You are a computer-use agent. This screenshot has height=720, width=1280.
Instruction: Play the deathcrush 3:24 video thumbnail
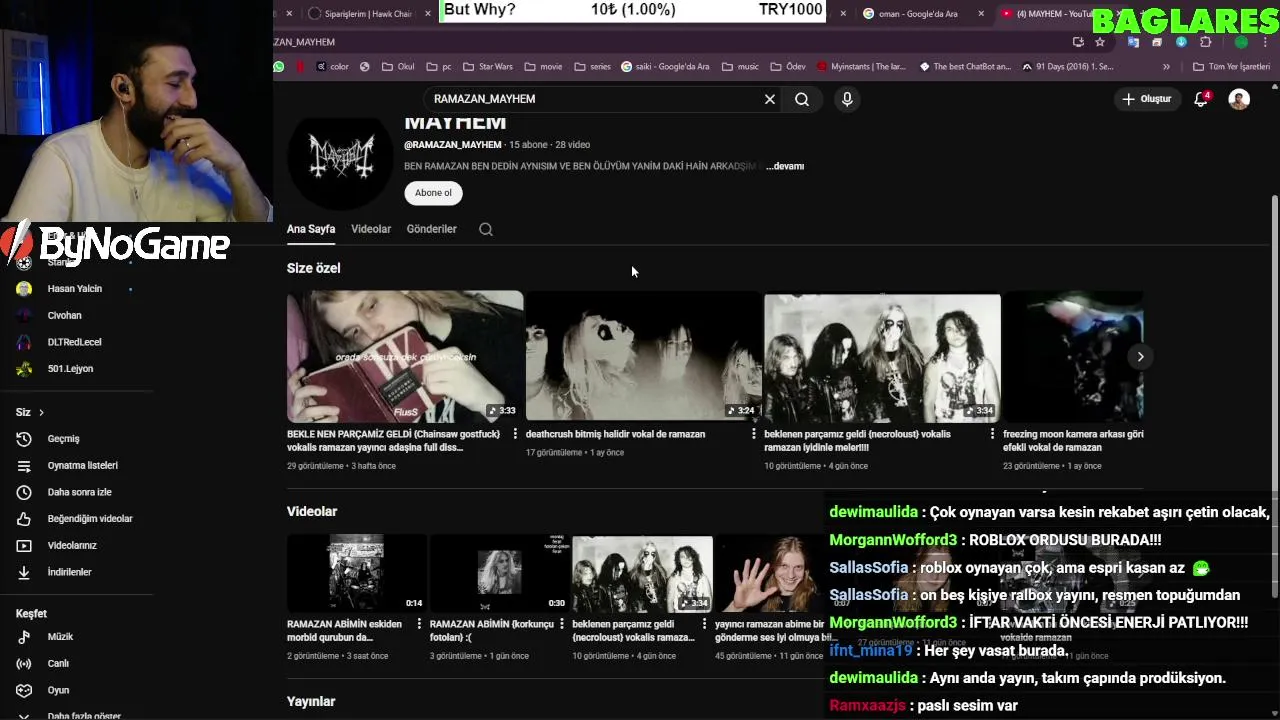[643, 356]
